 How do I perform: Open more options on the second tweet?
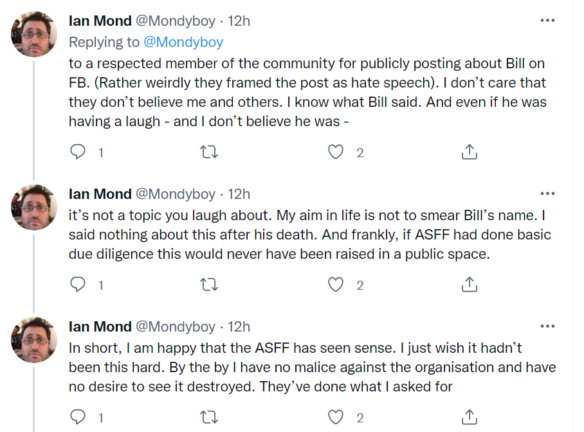click(x=548, y=194)
